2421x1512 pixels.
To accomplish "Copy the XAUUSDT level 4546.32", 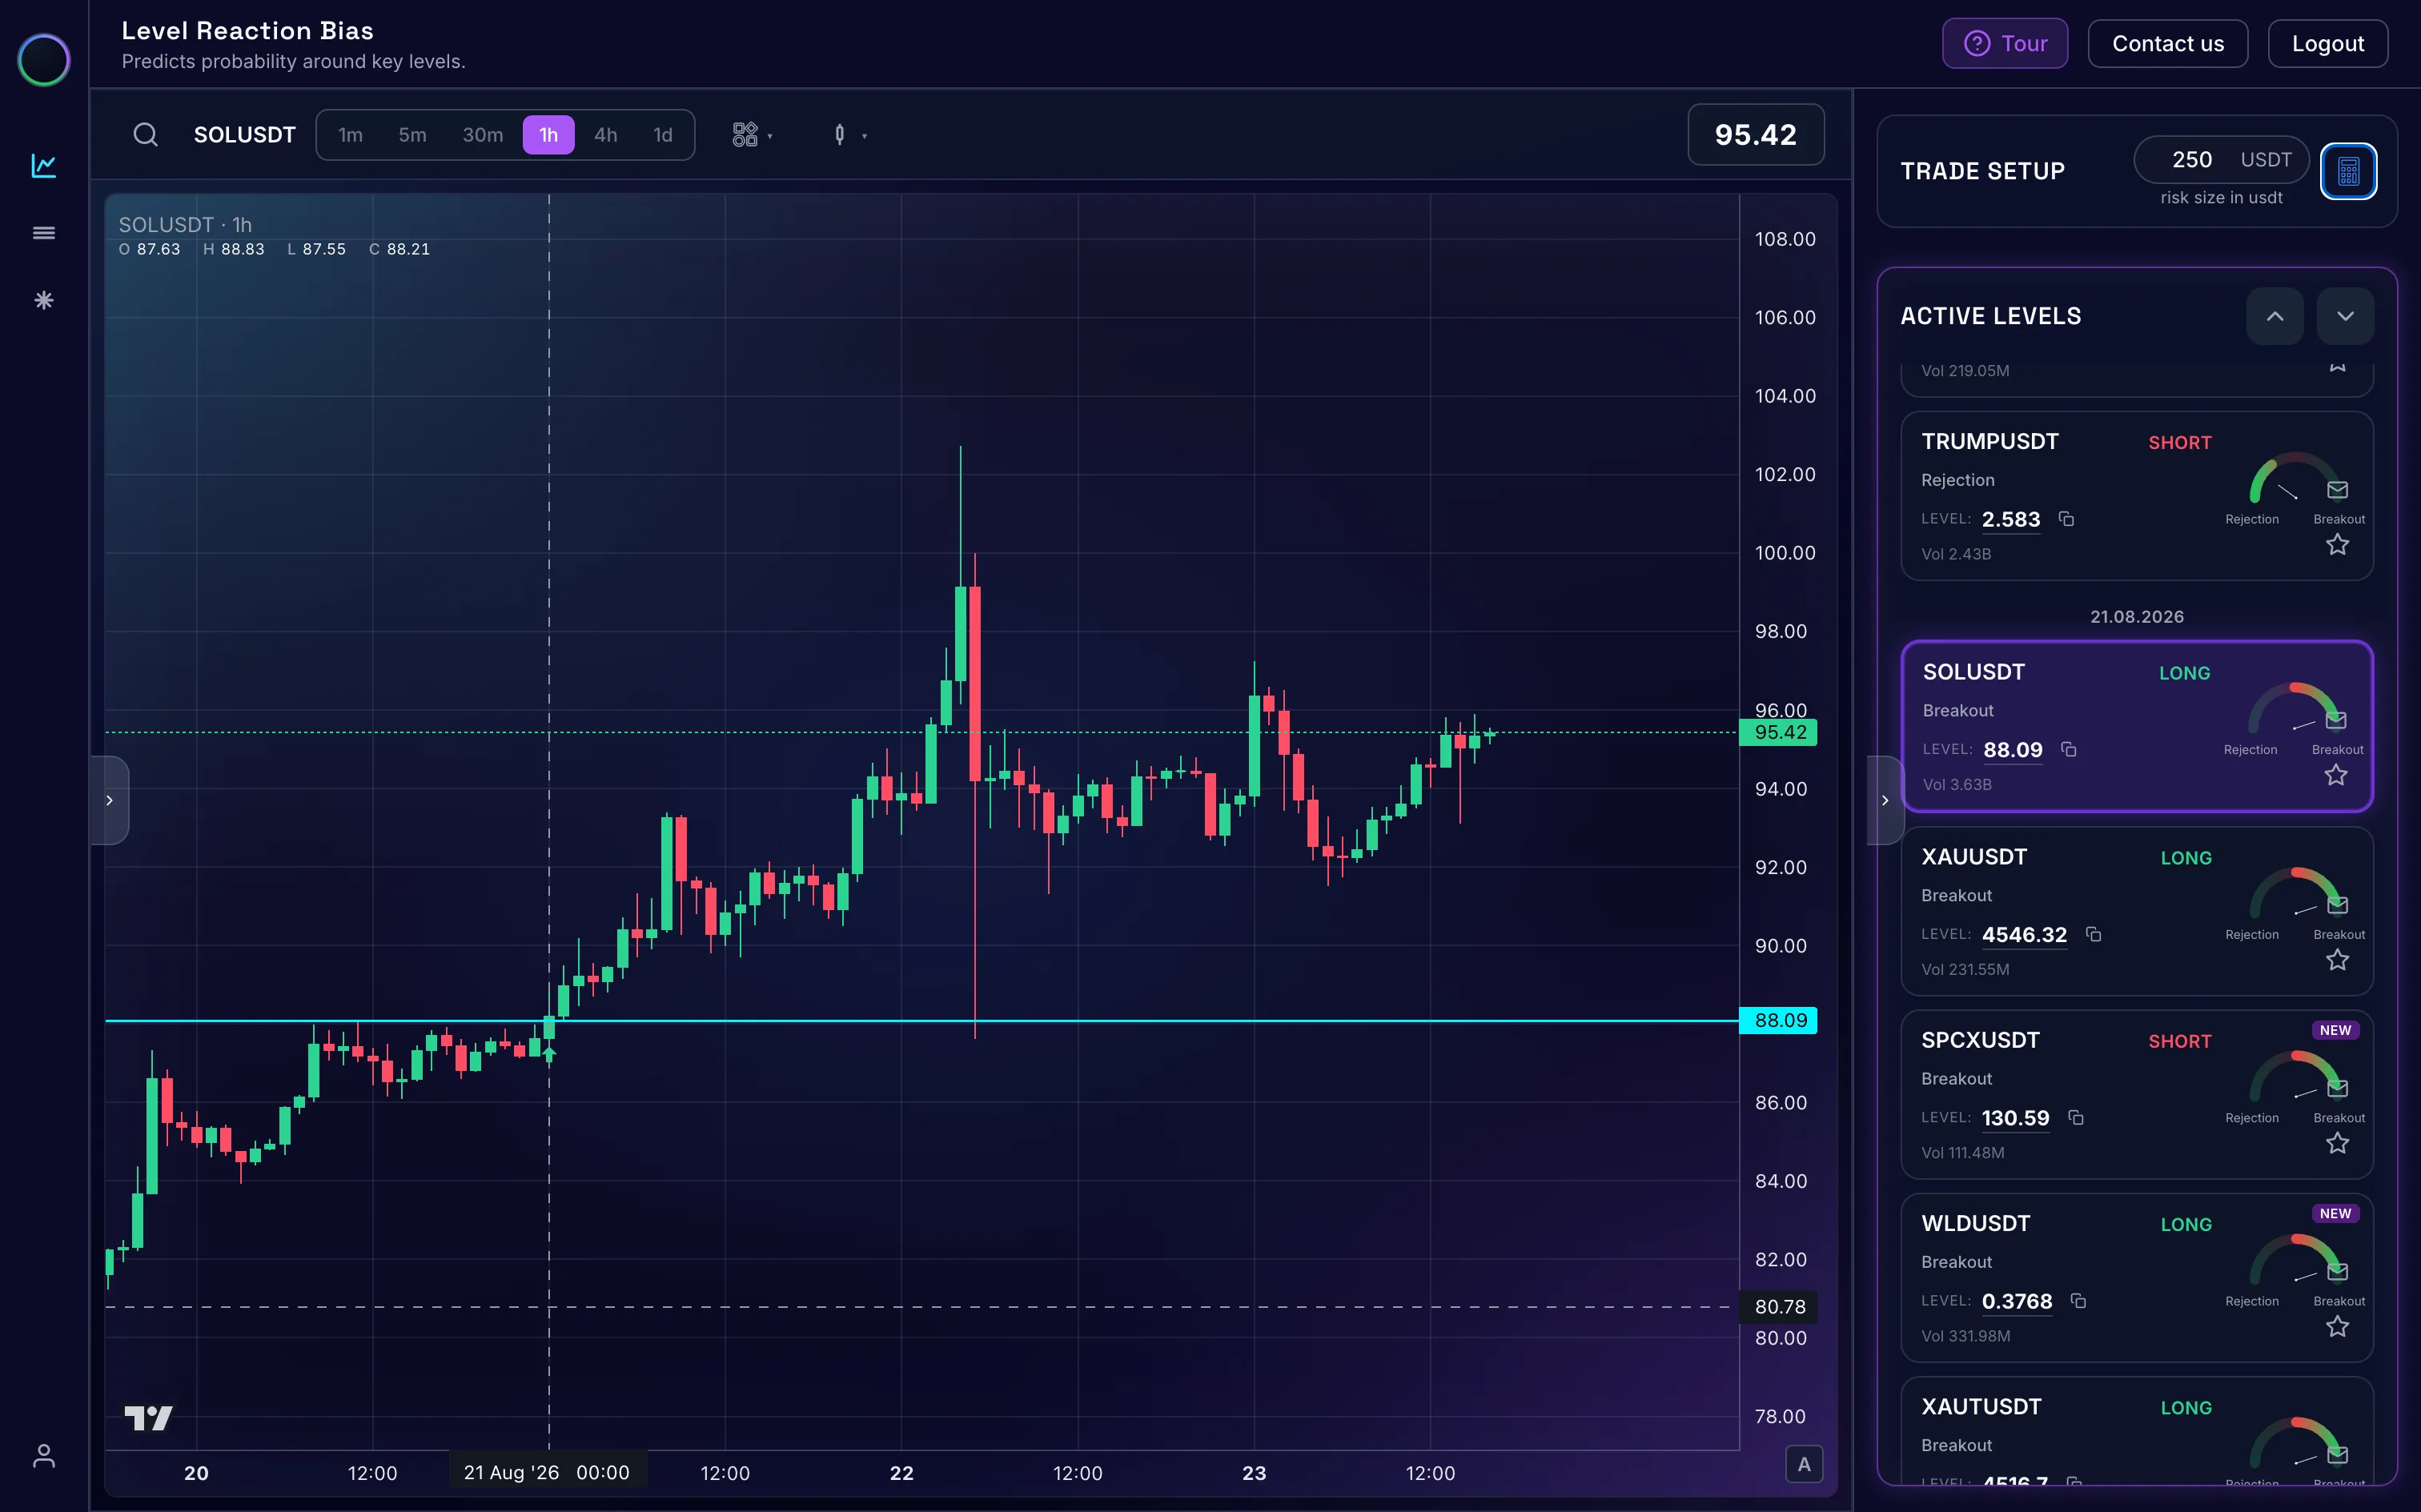I will tap(2093, 934).
